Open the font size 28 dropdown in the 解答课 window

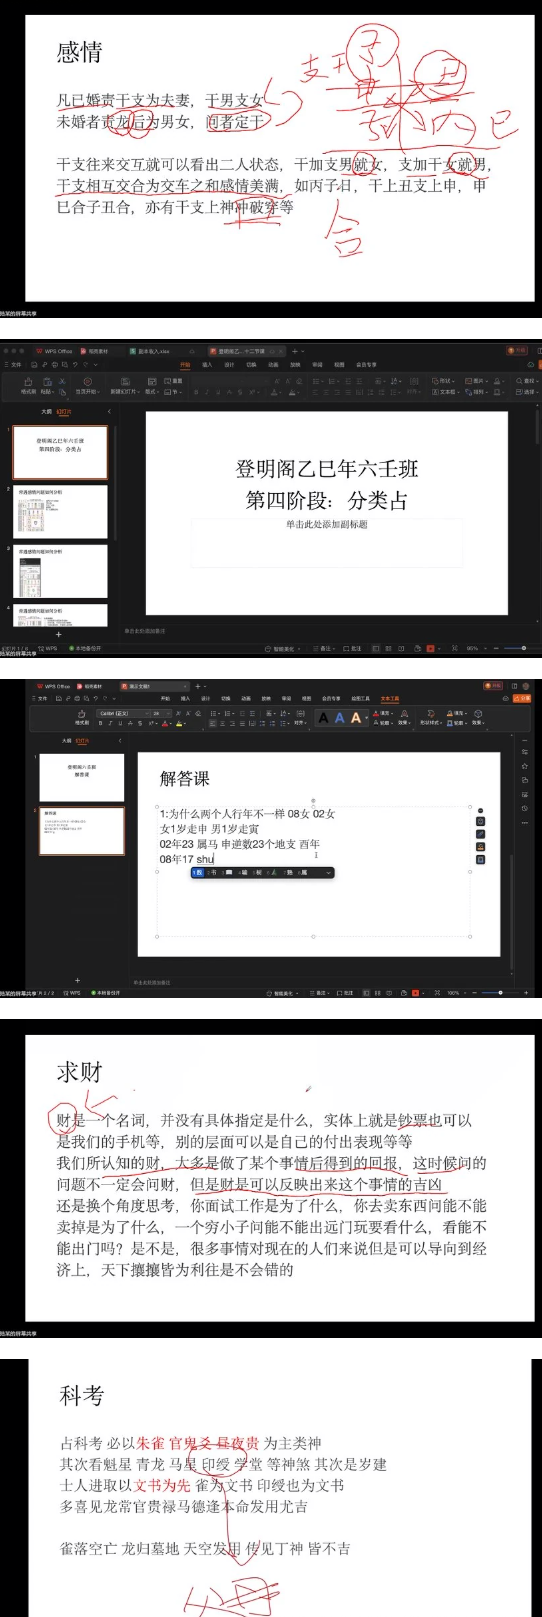click(x=161, y=713)
